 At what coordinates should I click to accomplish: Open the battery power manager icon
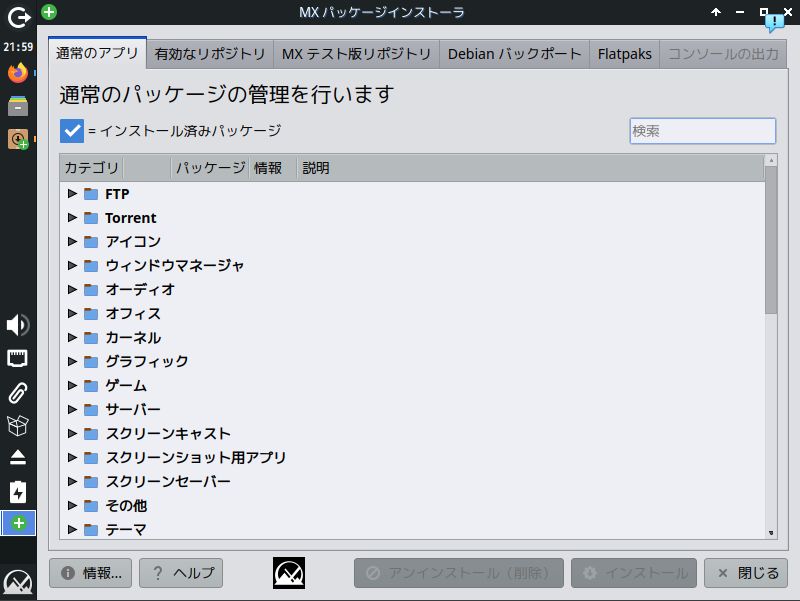pos(18,492)
